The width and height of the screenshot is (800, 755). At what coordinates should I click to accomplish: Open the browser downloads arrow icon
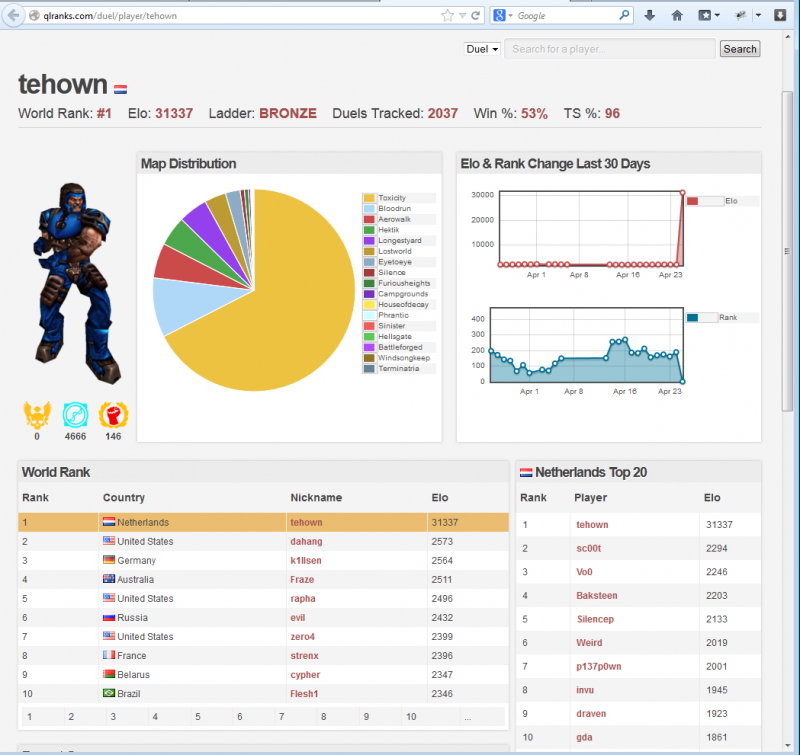coord(649,15)
